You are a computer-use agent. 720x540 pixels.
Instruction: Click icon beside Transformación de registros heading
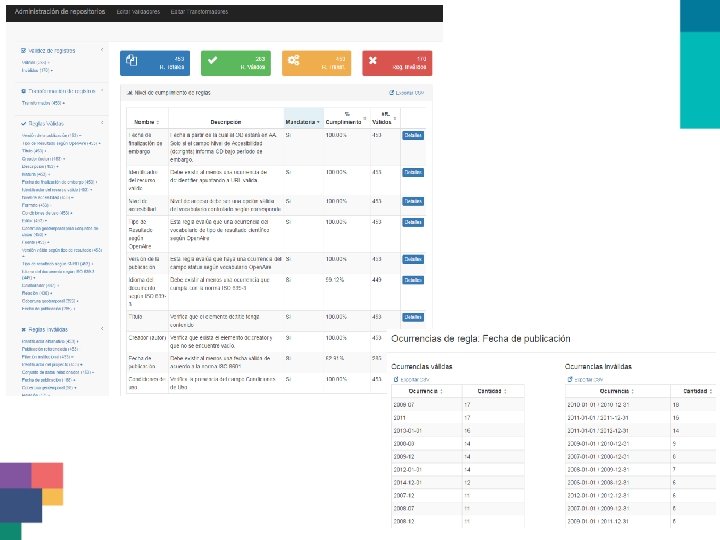[x=24, y=91]
